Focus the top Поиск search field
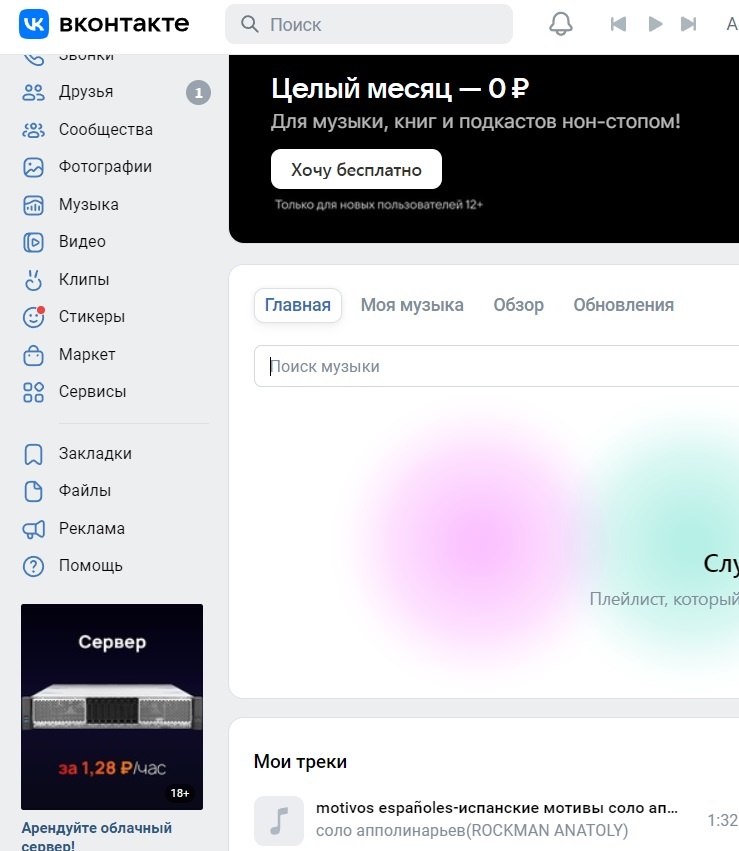This screenshot has height=851, width=739. [x=369, y=24]
